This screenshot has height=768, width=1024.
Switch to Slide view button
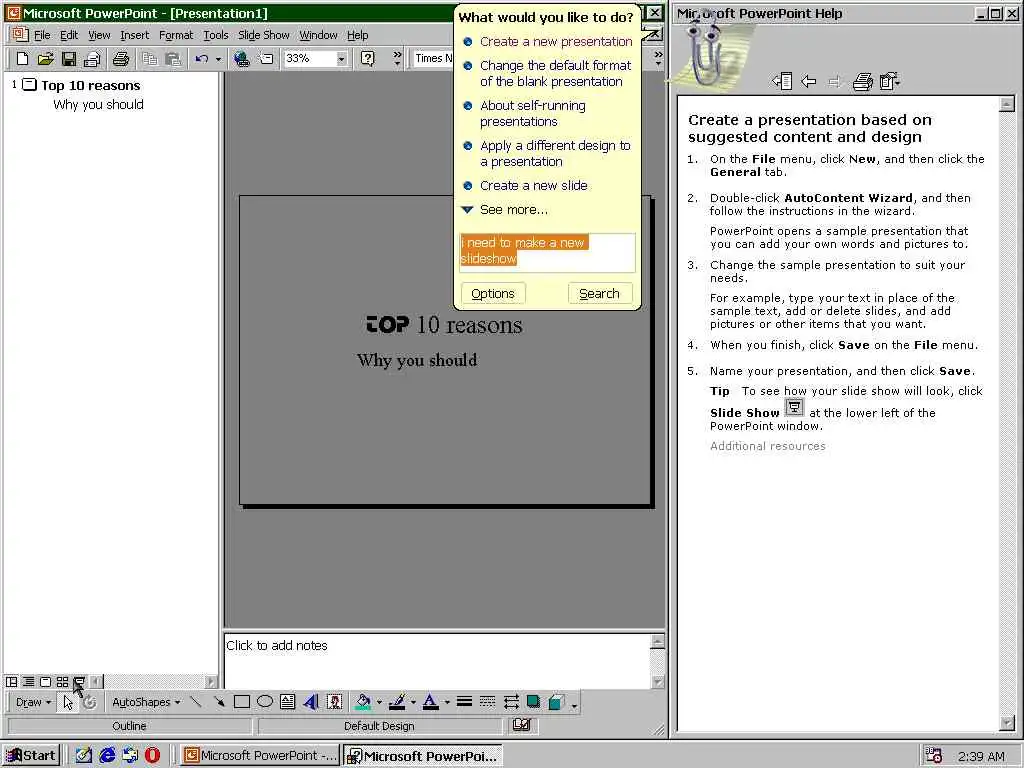[46, 682]
